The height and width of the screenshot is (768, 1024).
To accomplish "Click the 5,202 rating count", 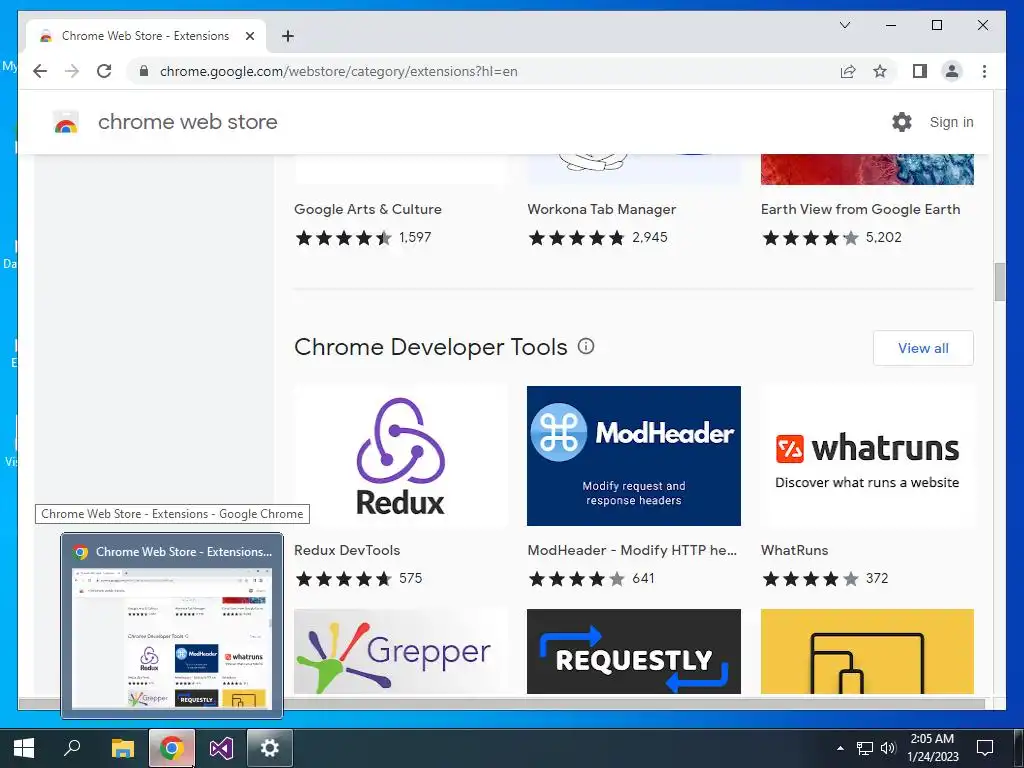I will click(x=884, y=237).
